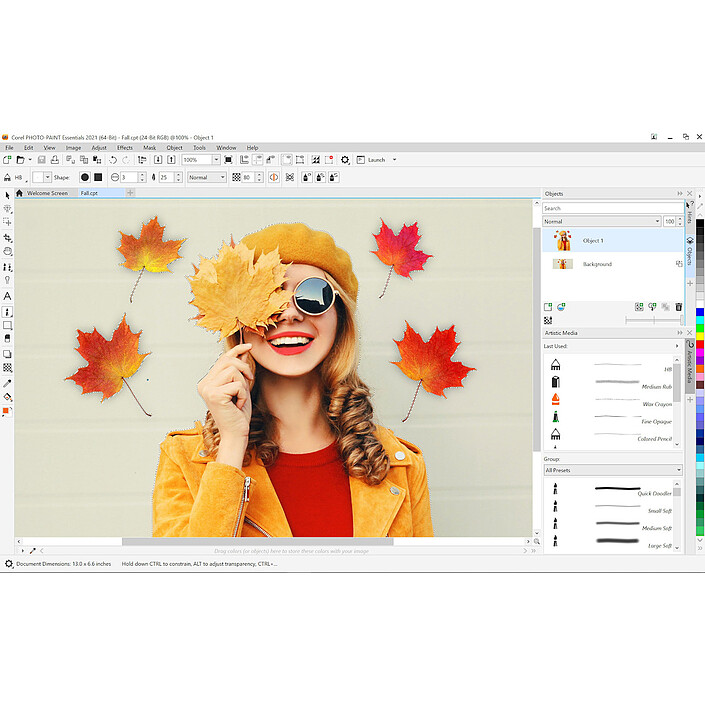Pick the Eyedropper tool
This screenshot has width=705, height=705.
tap(7, 383)
